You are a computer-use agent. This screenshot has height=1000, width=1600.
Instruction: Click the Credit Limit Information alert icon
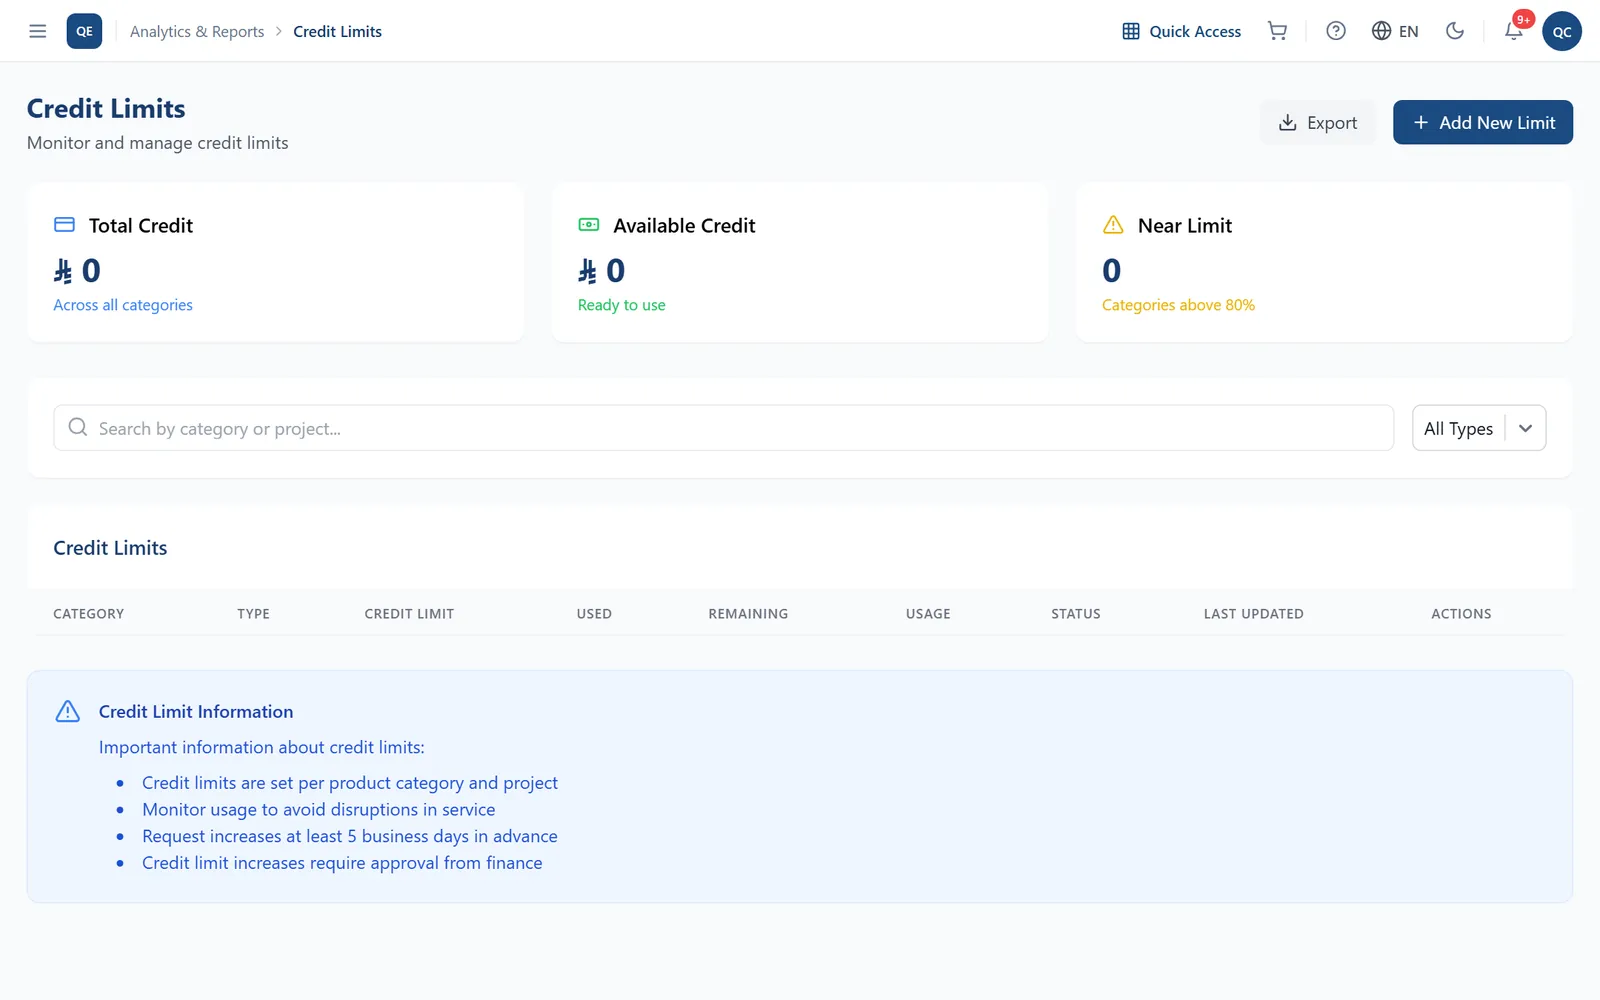click(67, 711)
